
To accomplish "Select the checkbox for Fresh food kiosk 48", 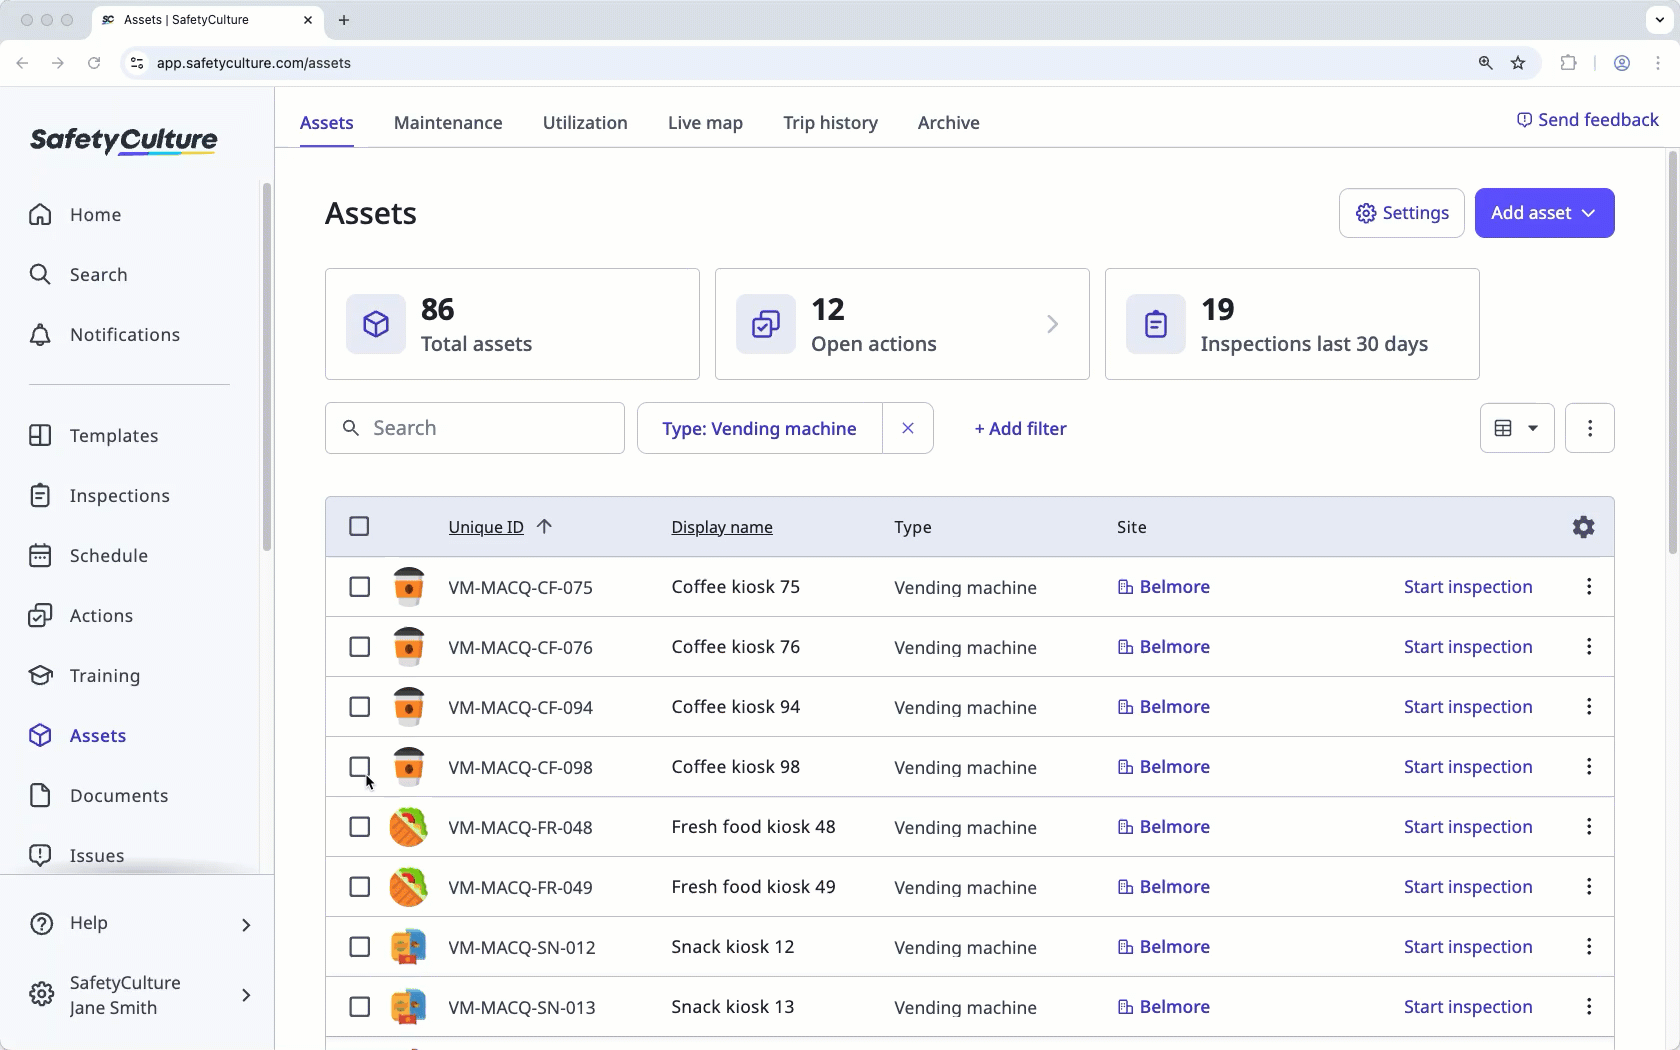I will 359,827.
